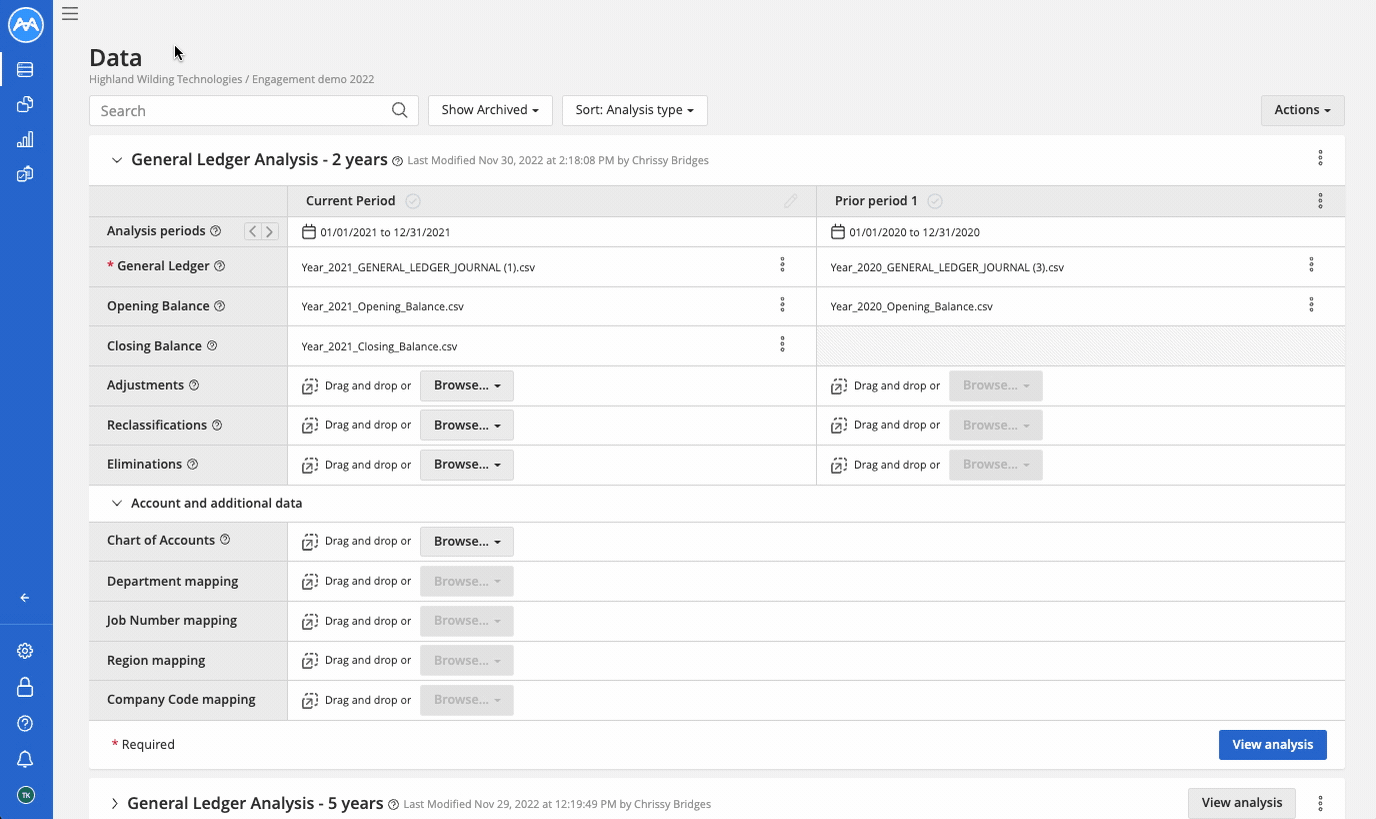Click Prior period date range 01/01/2020 to 12/31/2020
The width and height of the screenshot is (1376, 819).
click(914, 232)
